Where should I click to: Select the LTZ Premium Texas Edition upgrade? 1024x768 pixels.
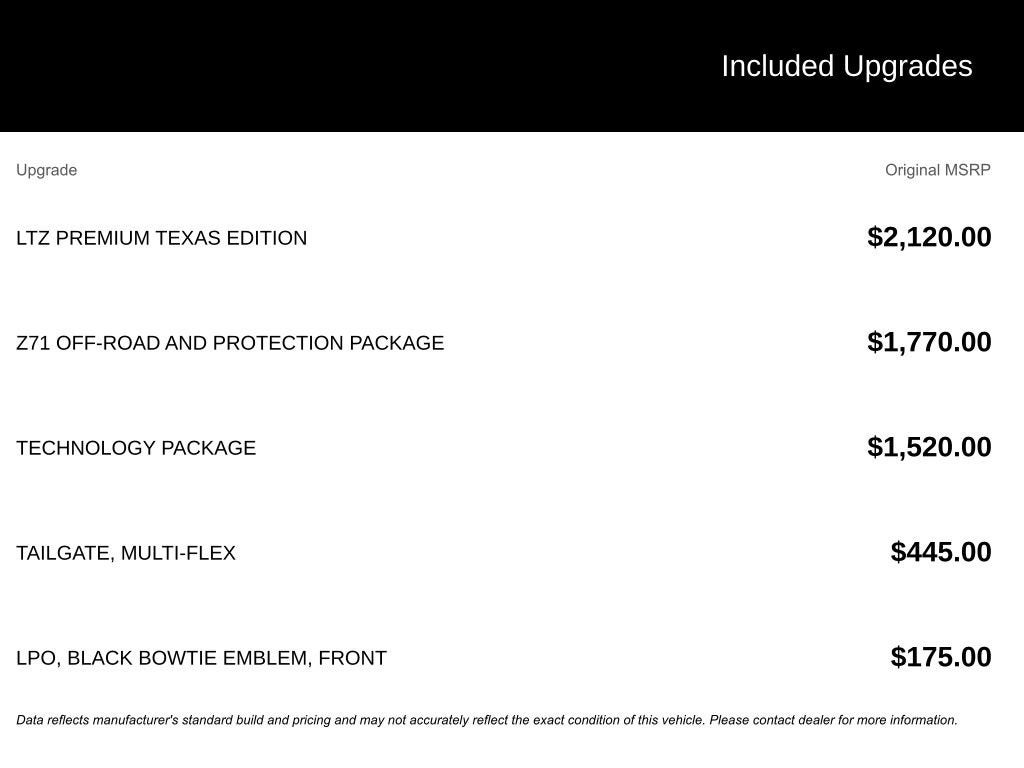pyautogui.click(x=161, y=238)
